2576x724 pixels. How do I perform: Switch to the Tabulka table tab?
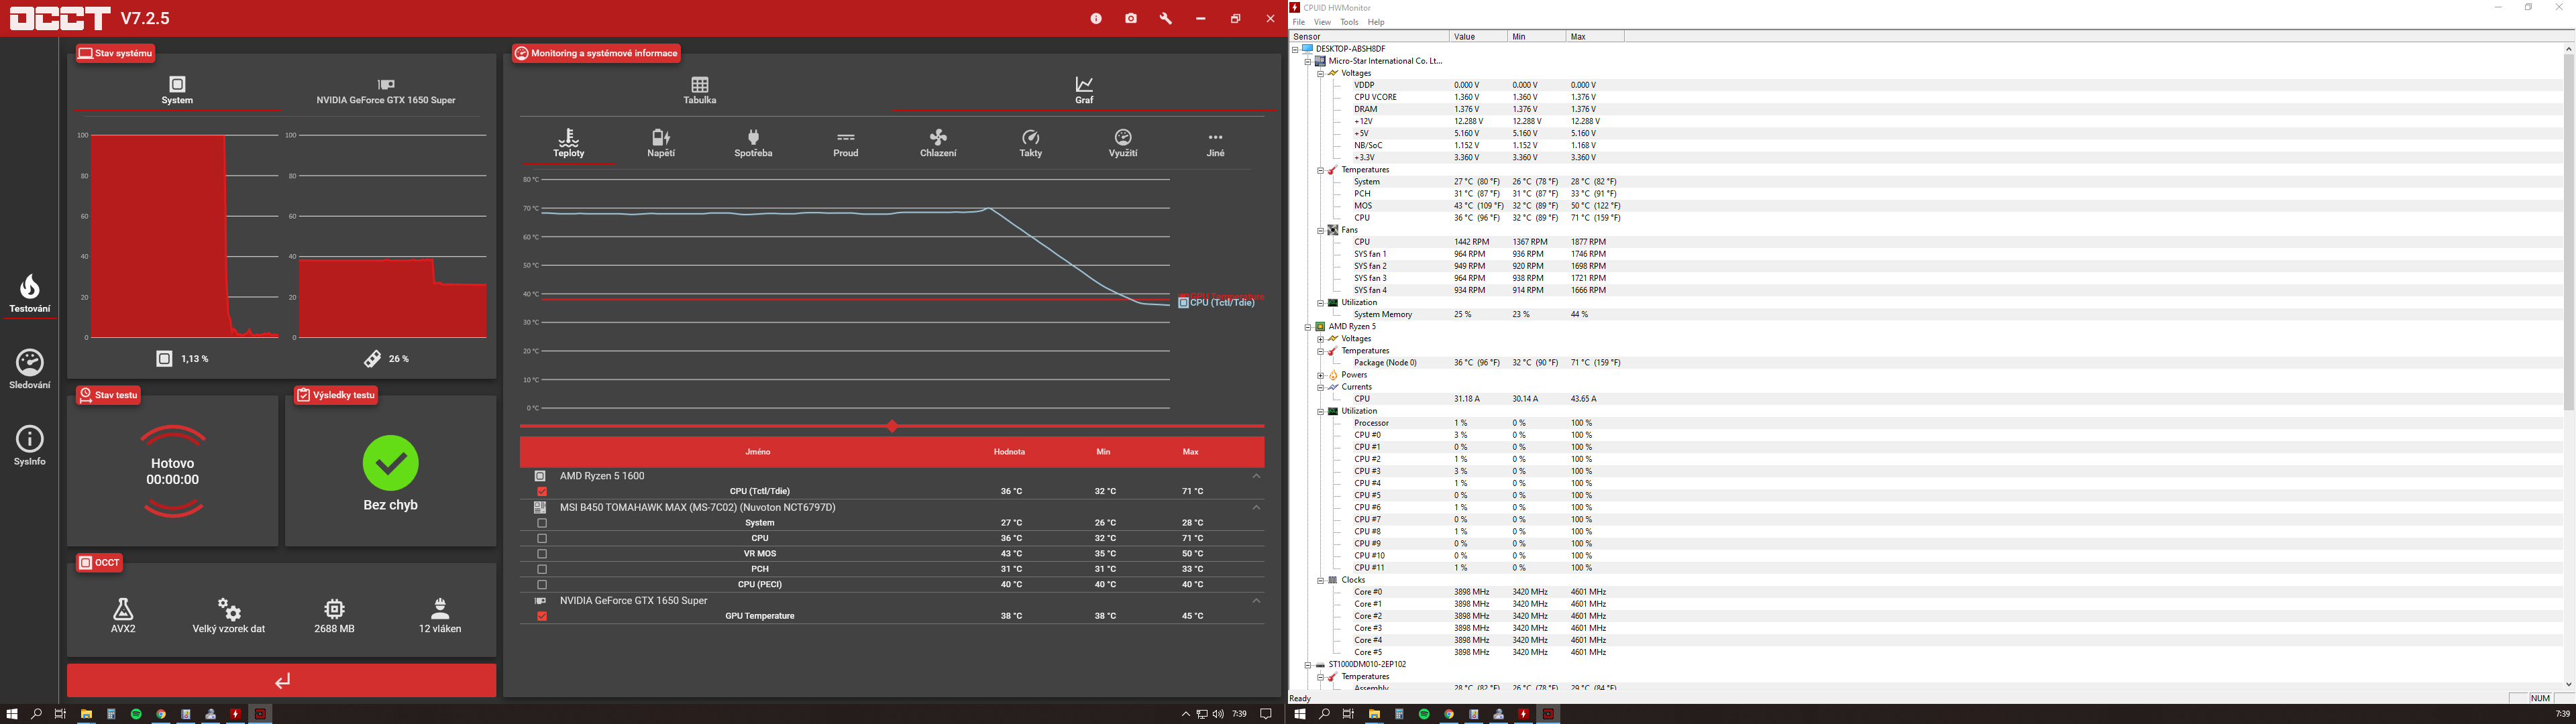coord(699,90)
